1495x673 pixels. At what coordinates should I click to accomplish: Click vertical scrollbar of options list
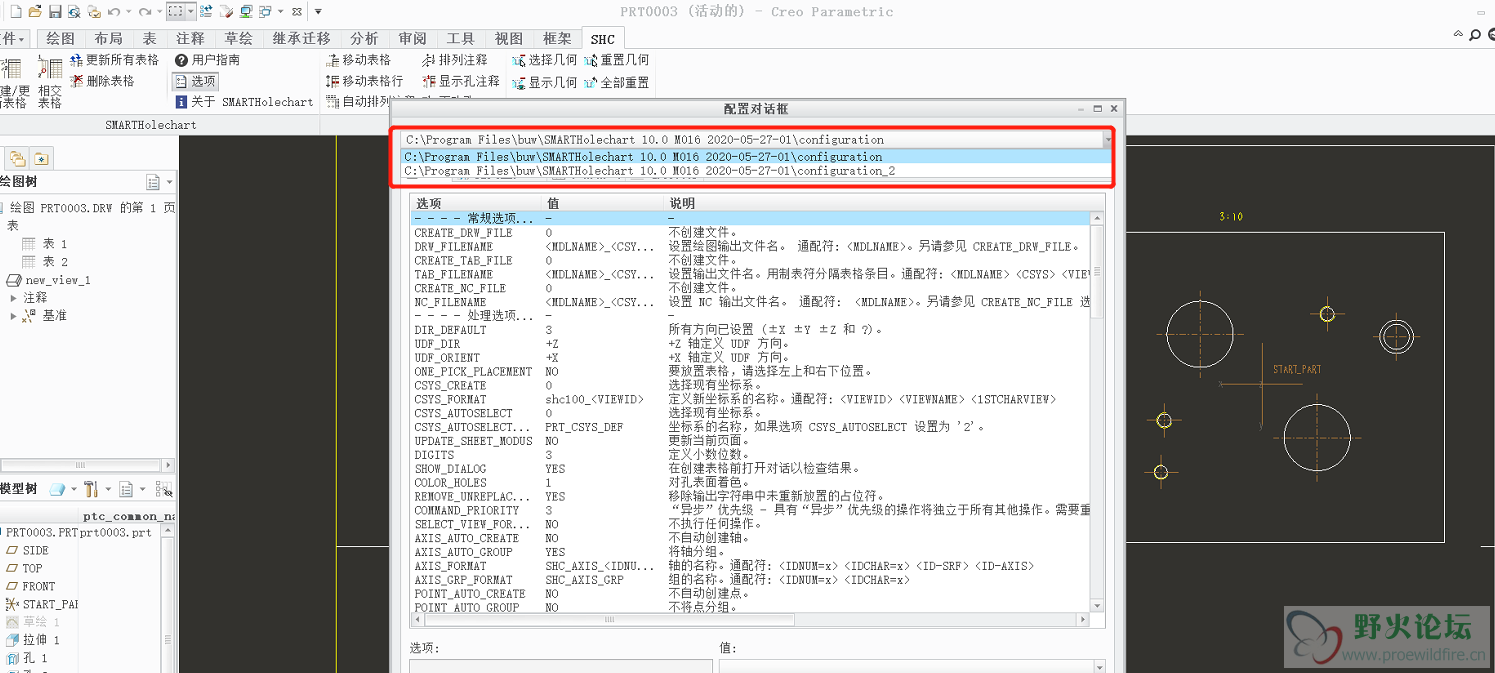[1097, 410]
